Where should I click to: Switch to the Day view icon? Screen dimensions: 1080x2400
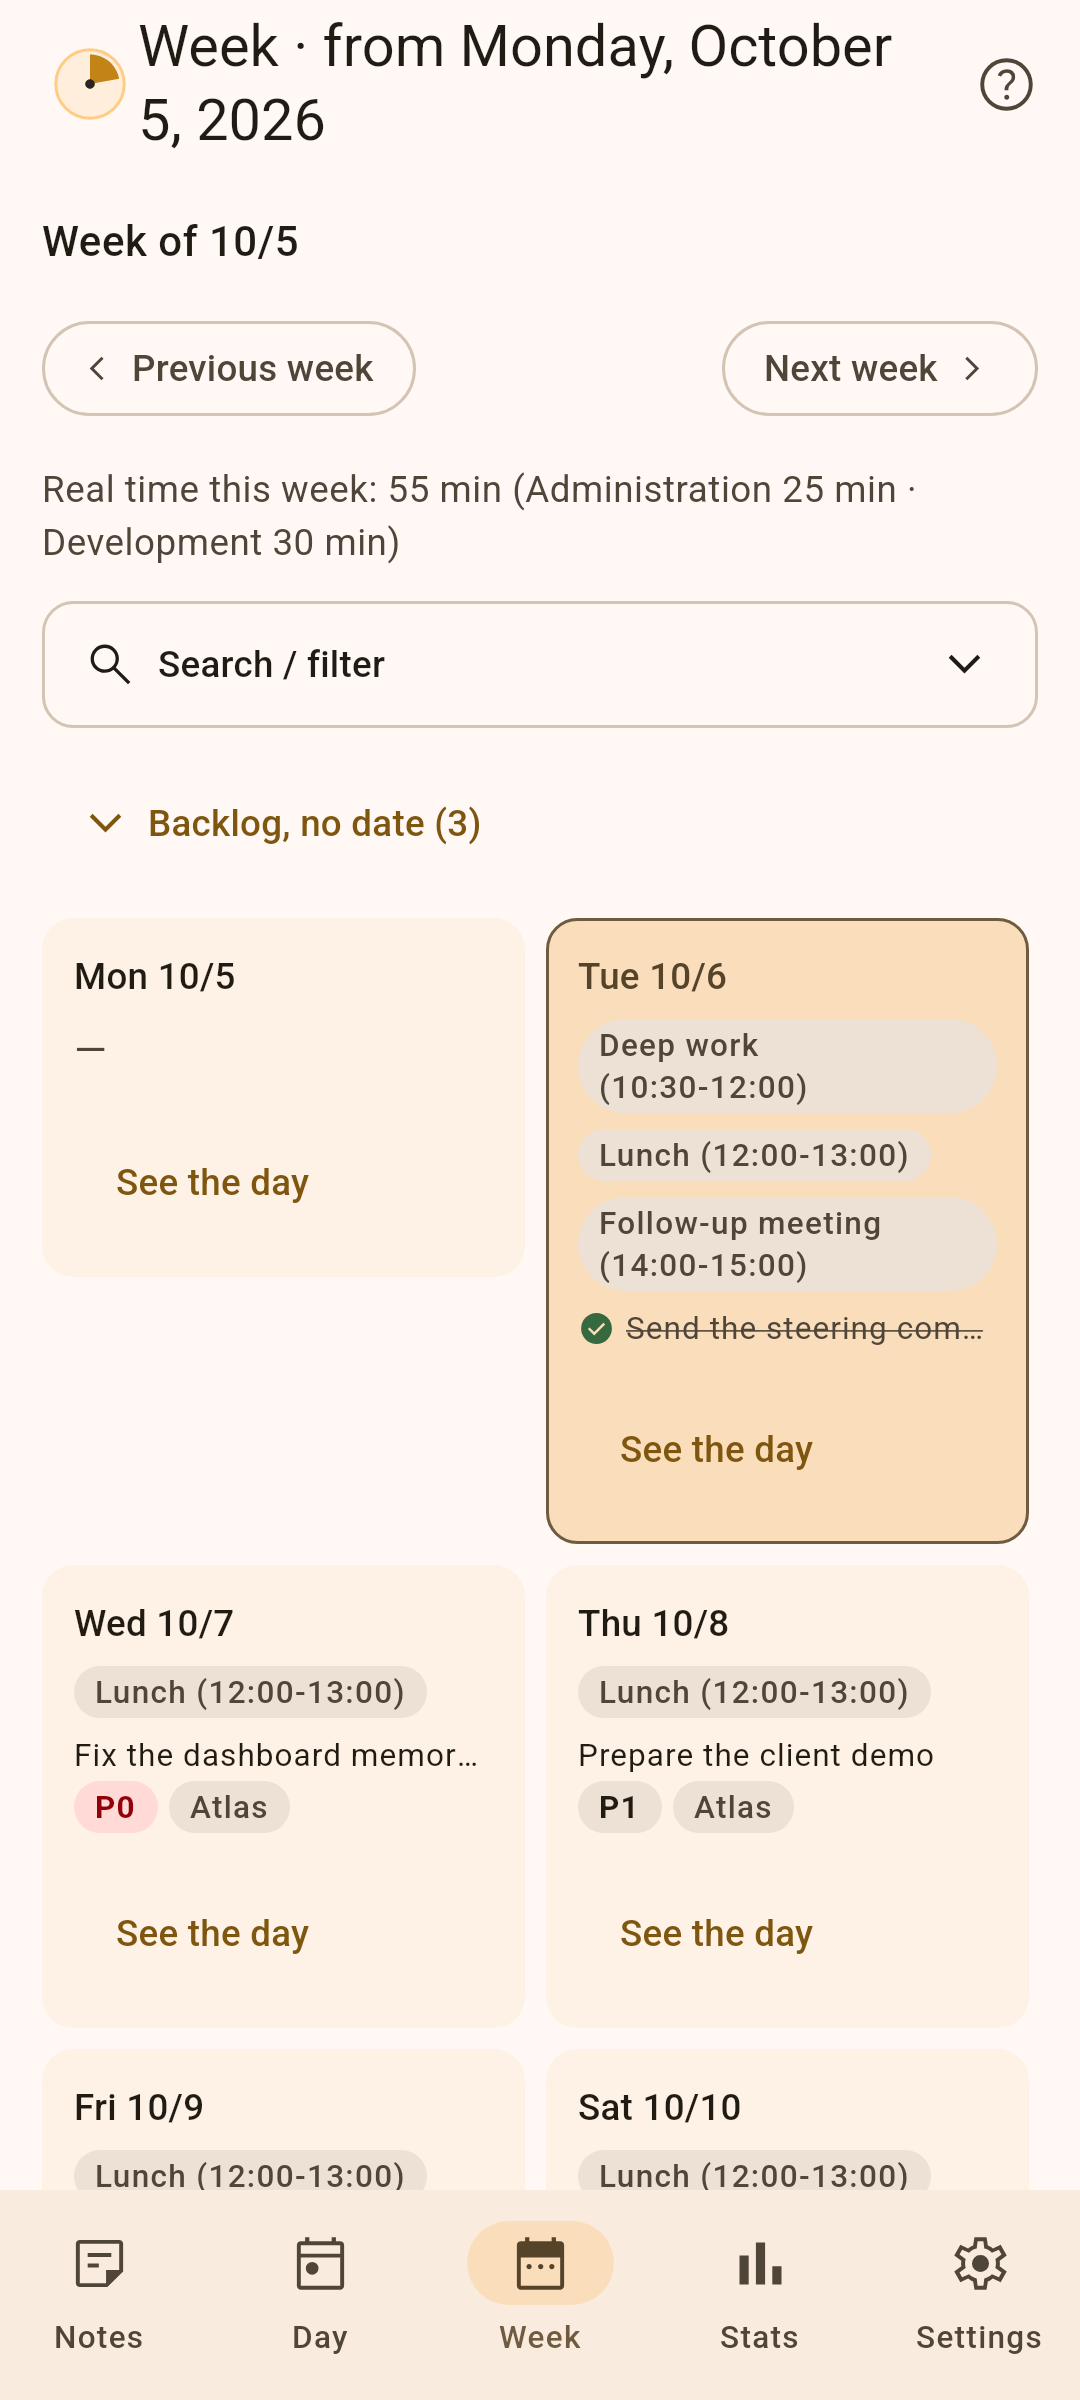tap(320, 2264)
